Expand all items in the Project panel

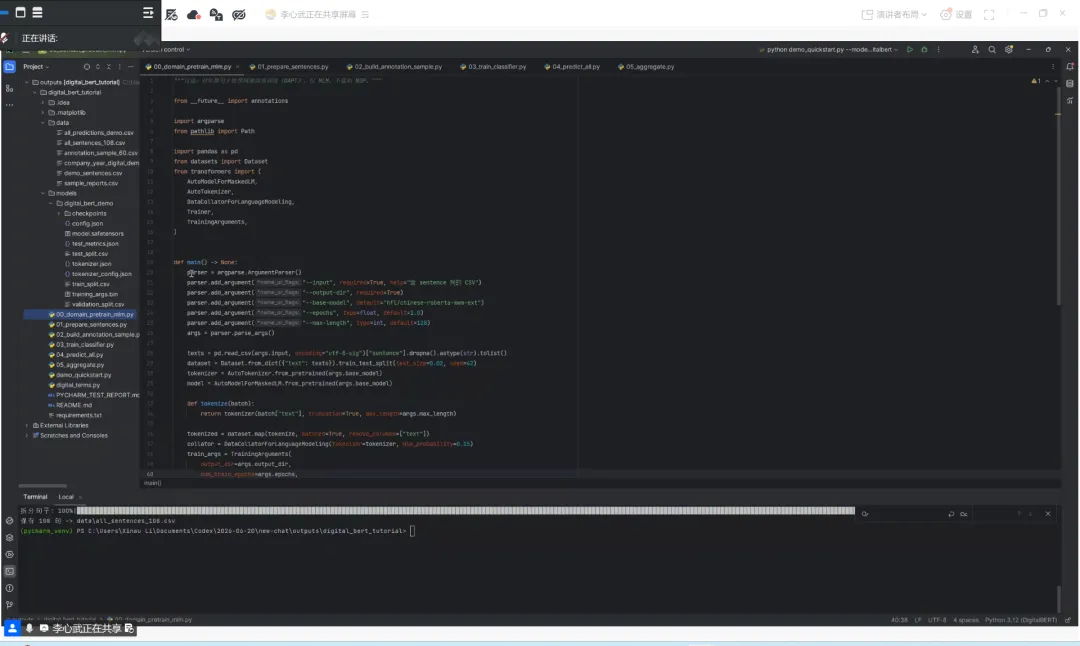[98, 67]
